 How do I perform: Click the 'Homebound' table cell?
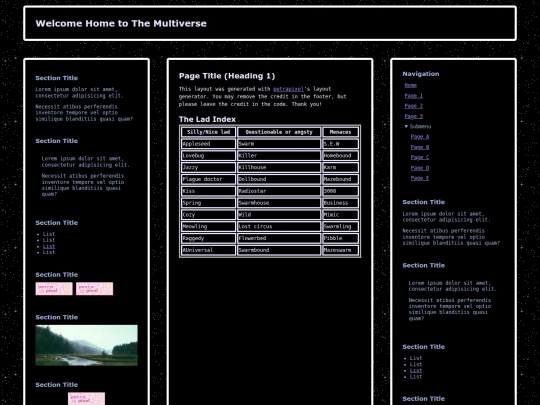(340, 156)
